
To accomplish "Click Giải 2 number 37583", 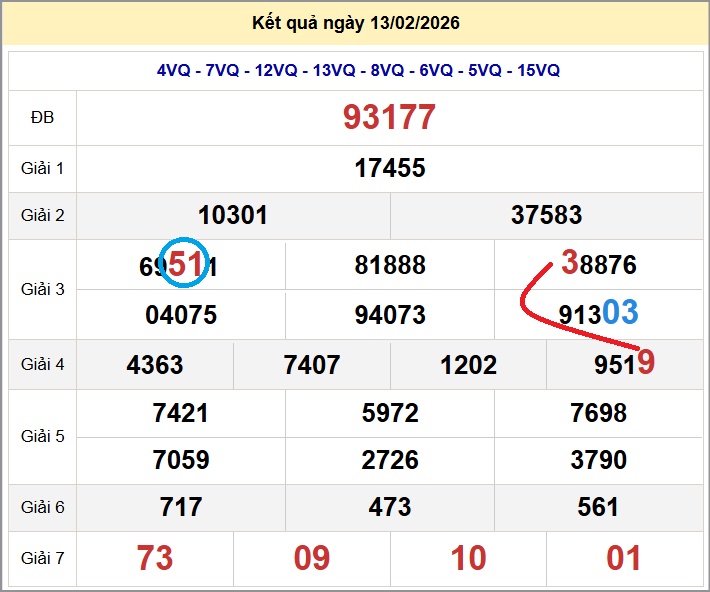I will tap(546, 215).
